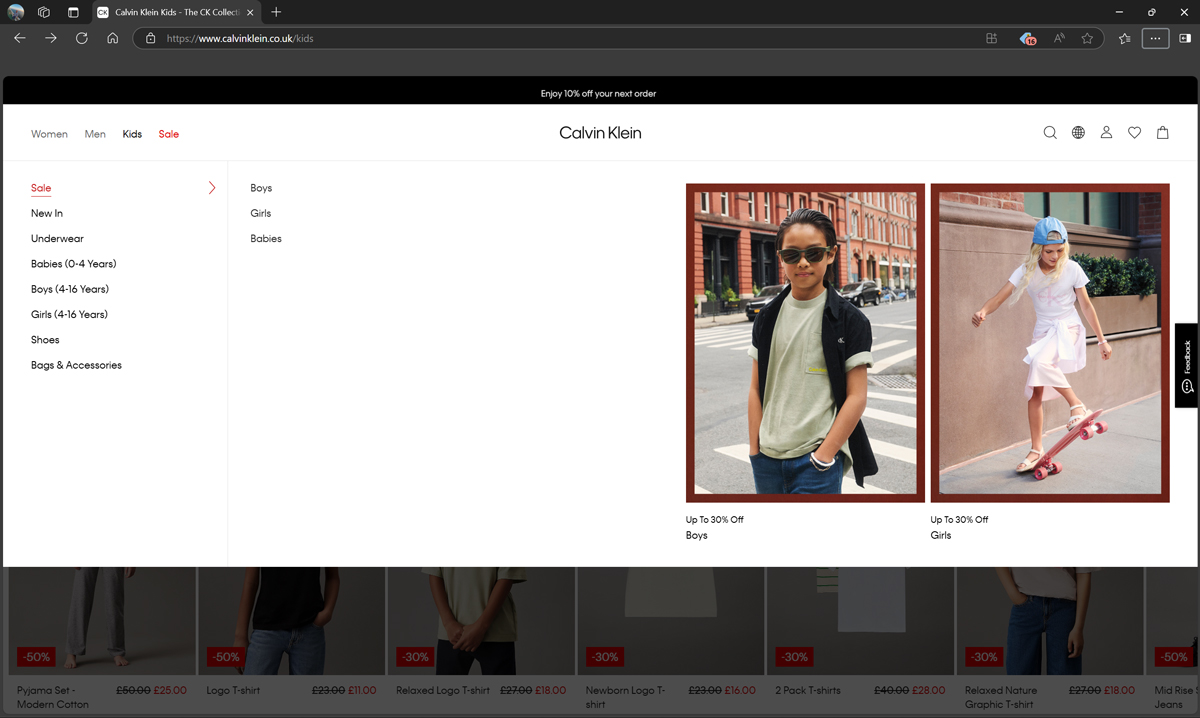
Task: Open the shopping bag icon
Action: 1162,133
